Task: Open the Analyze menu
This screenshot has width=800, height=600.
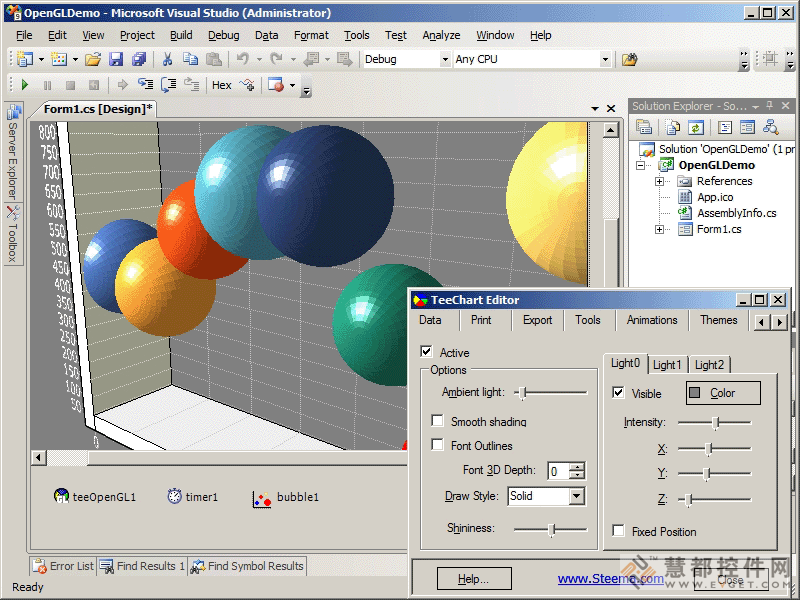Action: point(441,35)
